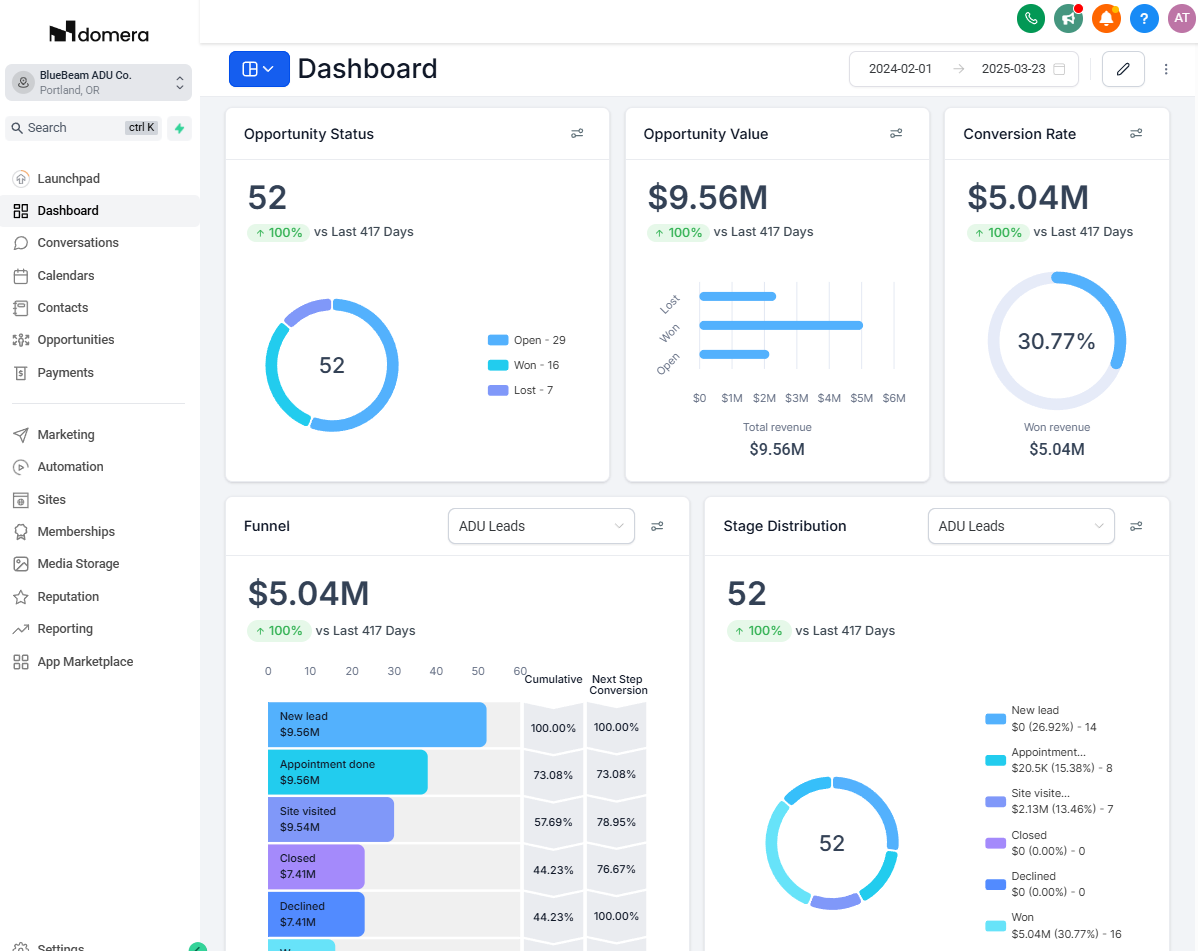Click the Reputation star icon
Image resolution: width=1198 pixels, height=951 pixels.
point(21,597)
